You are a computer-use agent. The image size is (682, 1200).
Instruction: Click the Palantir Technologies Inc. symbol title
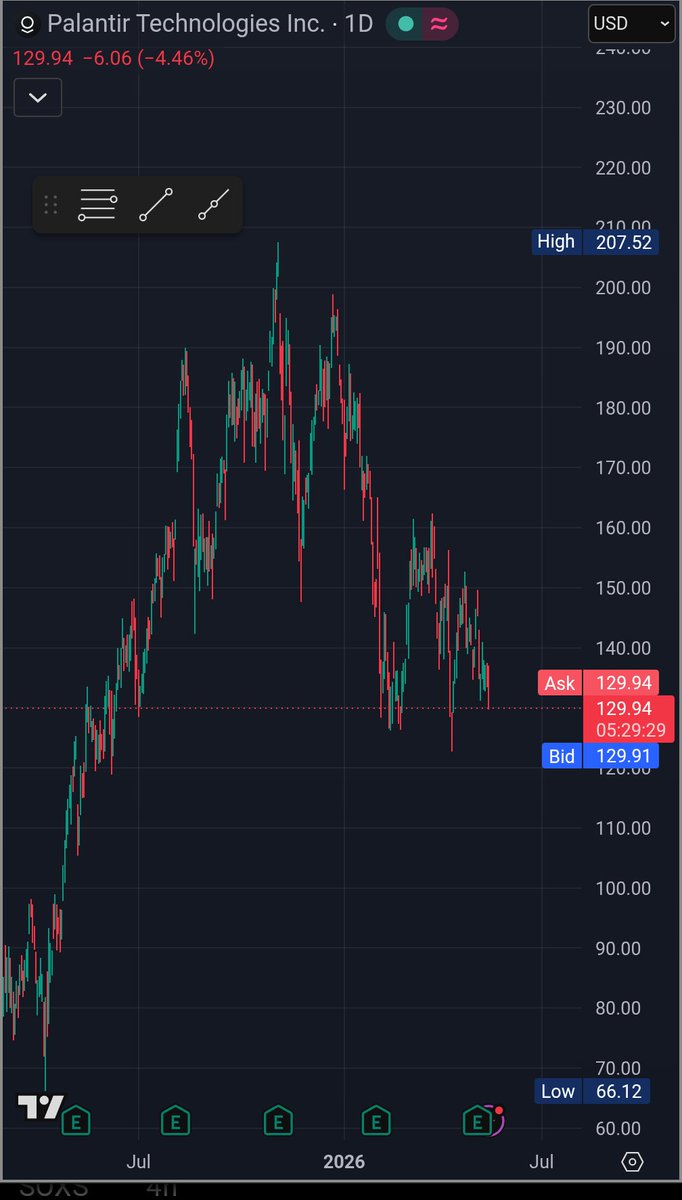pos(186,24)
